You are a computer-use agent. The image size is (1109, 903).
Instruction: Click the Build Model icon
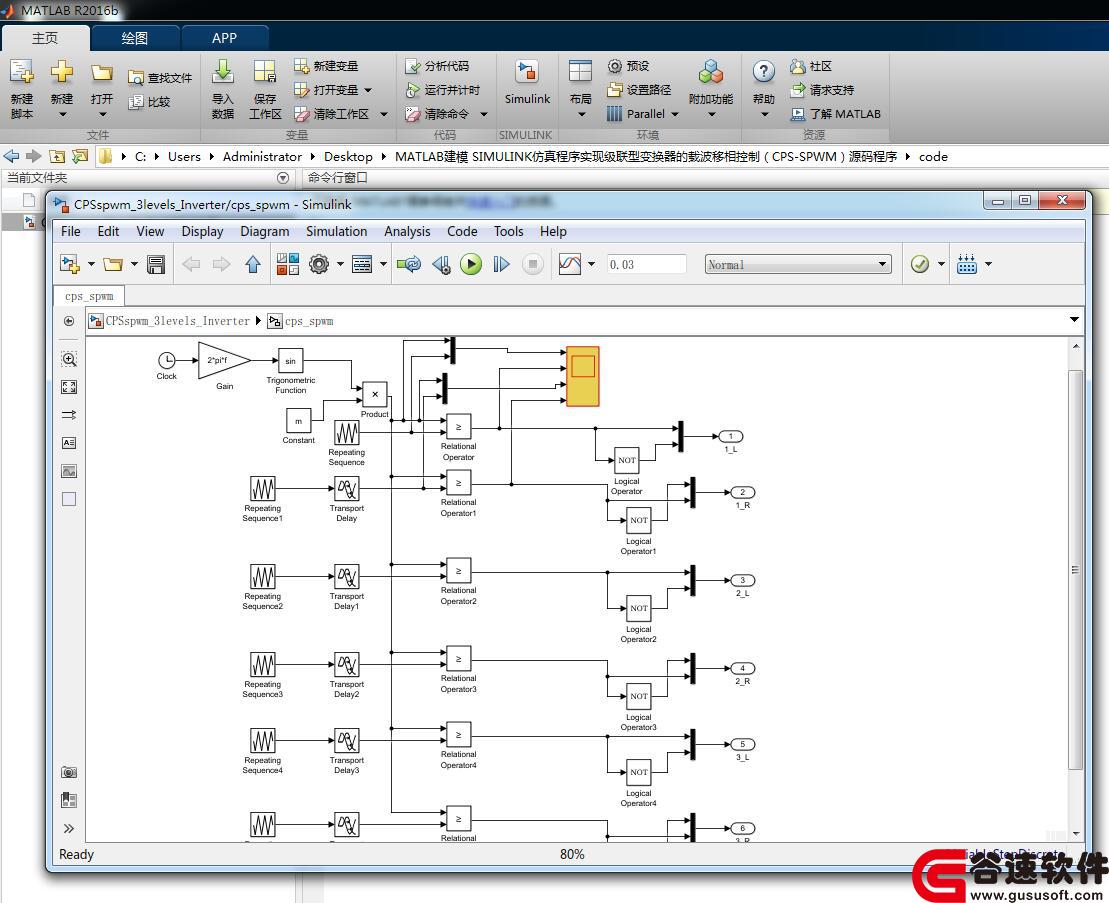(966, 264)
